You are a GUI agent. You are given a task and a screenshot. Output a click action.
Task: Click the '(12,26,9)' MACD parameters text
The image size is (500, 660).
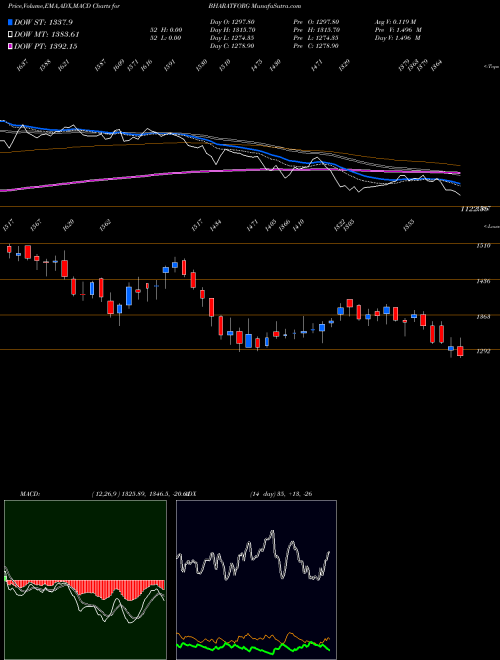point(106,494)
